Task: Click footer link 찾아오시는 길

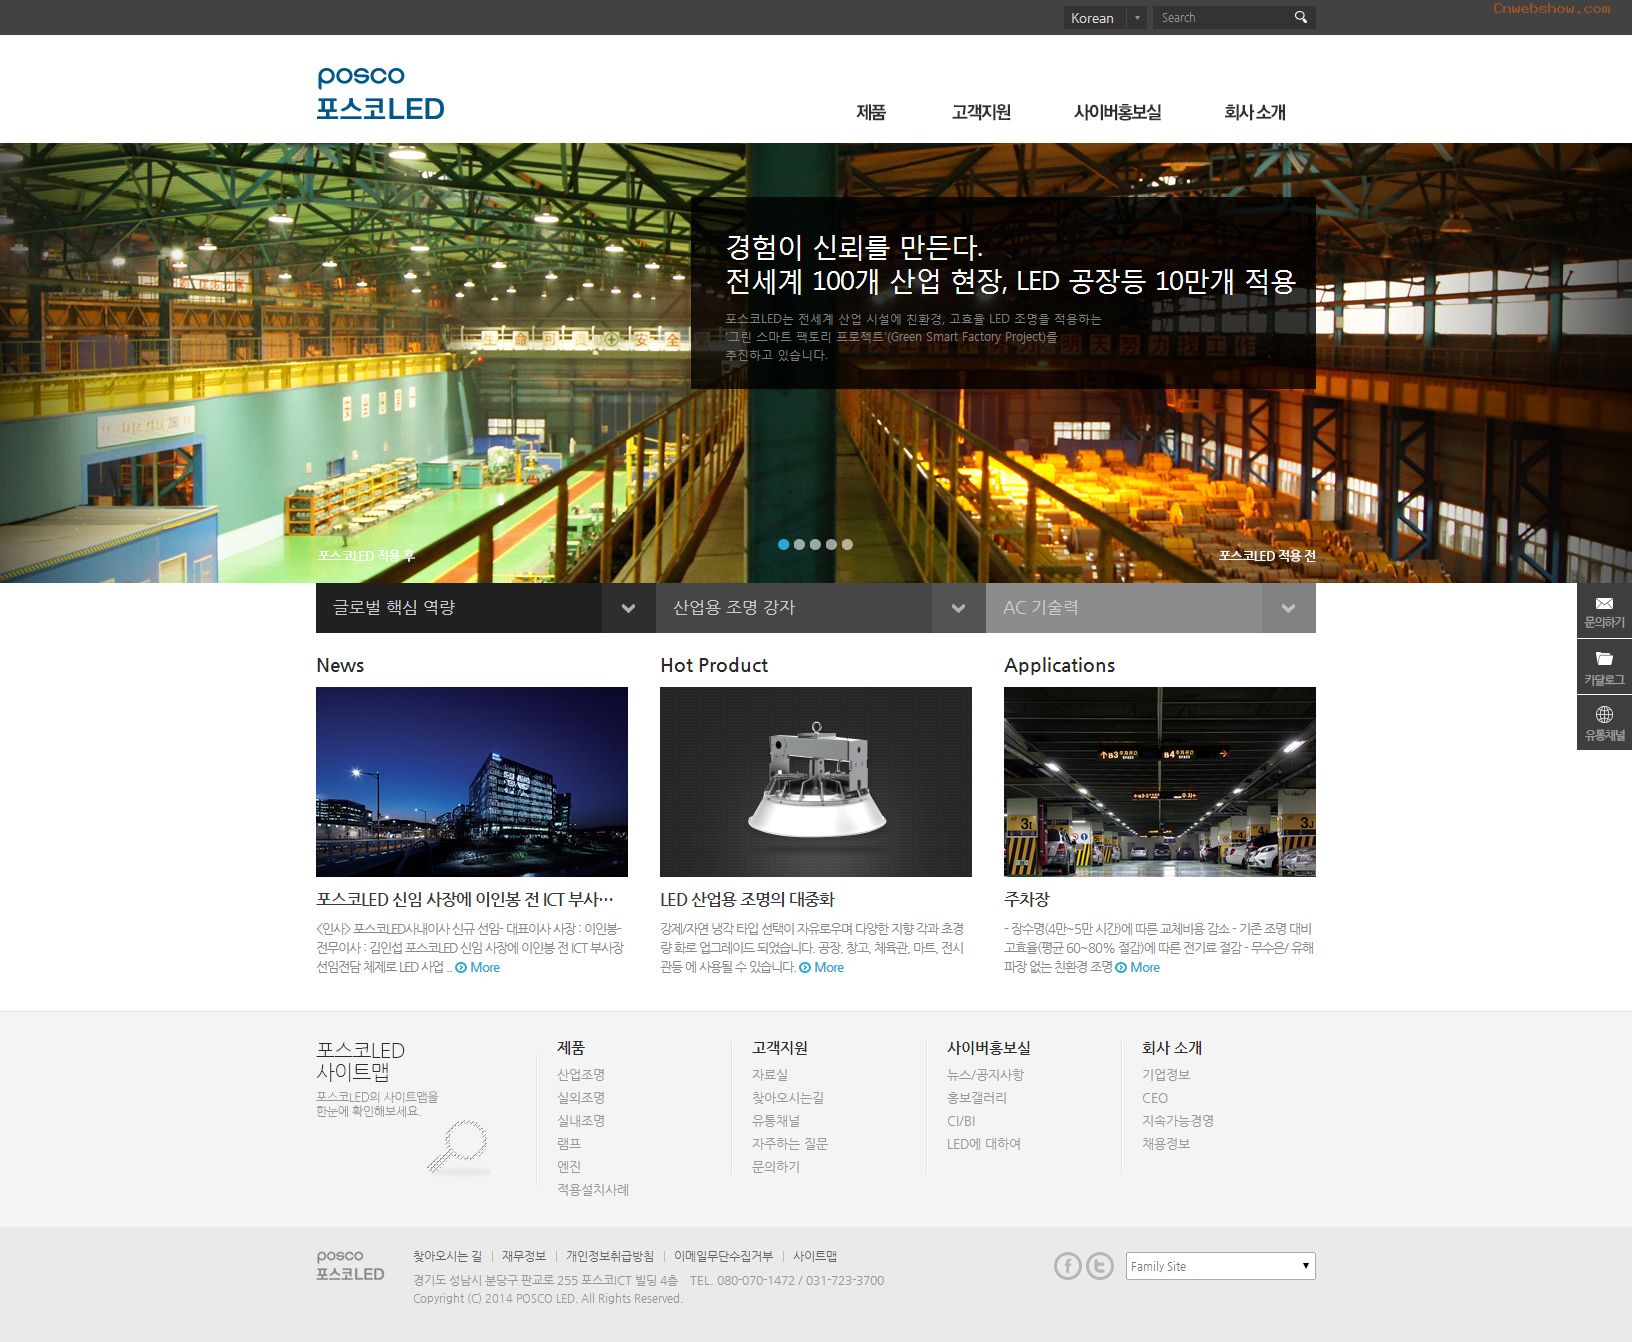Action: 447,1256
